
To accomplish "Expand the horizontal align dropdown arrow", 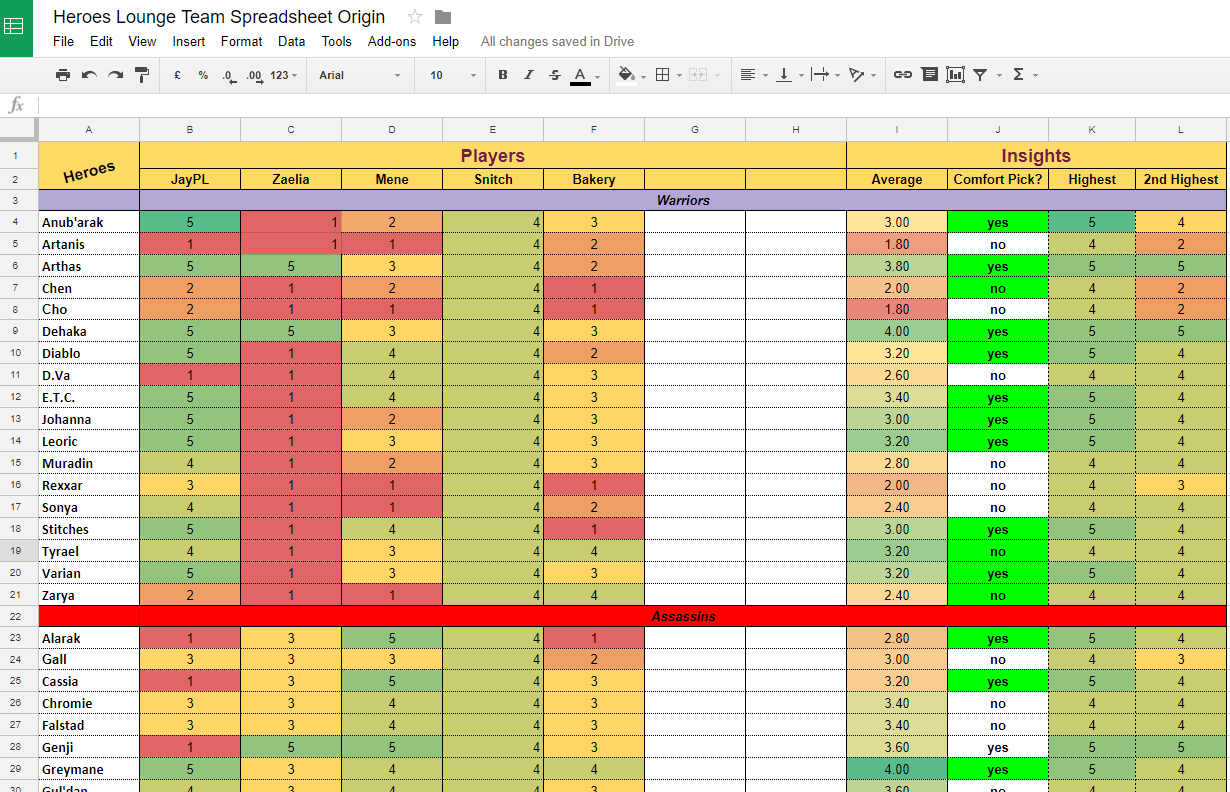I will (x=765, y=76).
